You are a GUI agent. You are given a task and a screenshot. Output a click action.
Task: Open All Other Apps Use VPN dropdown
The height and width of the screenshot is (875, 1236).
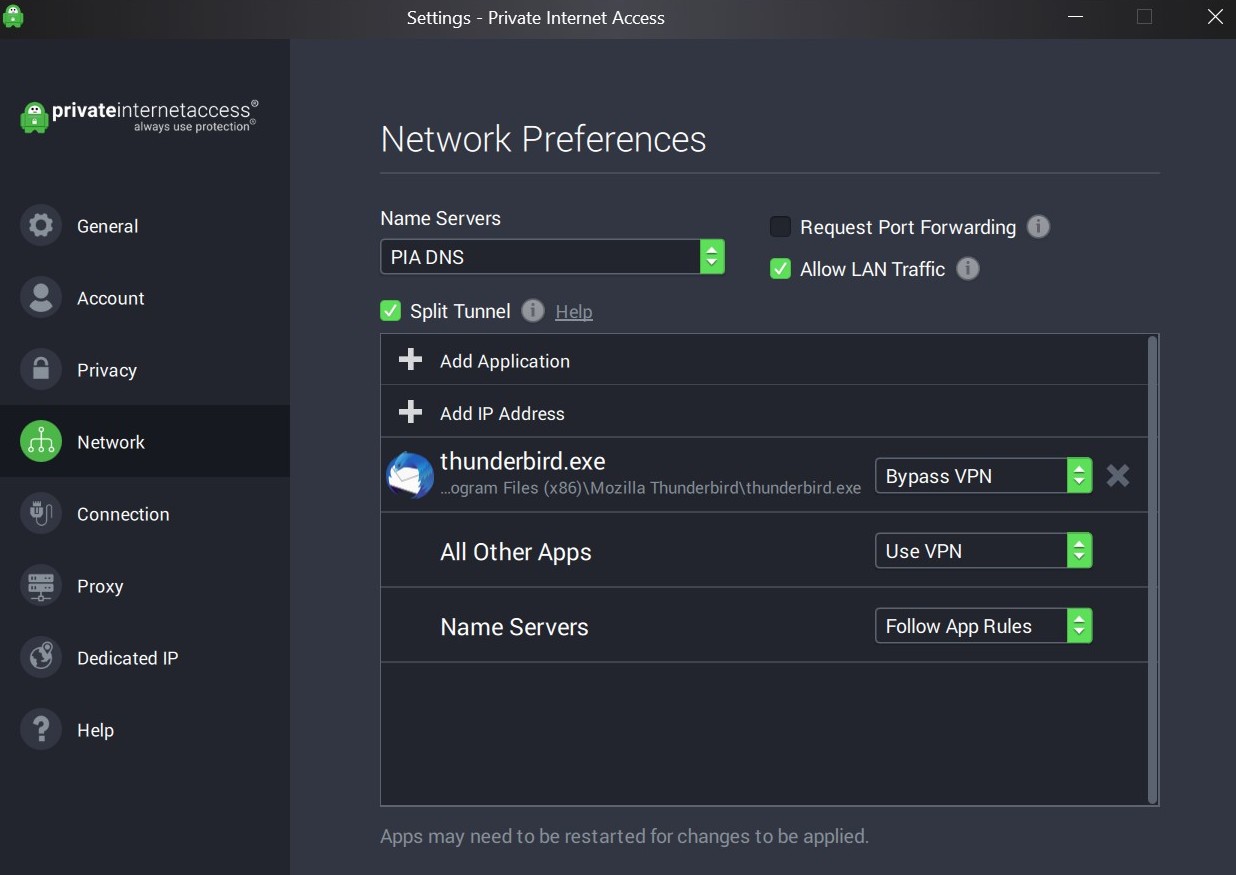(x=983, y=551)
